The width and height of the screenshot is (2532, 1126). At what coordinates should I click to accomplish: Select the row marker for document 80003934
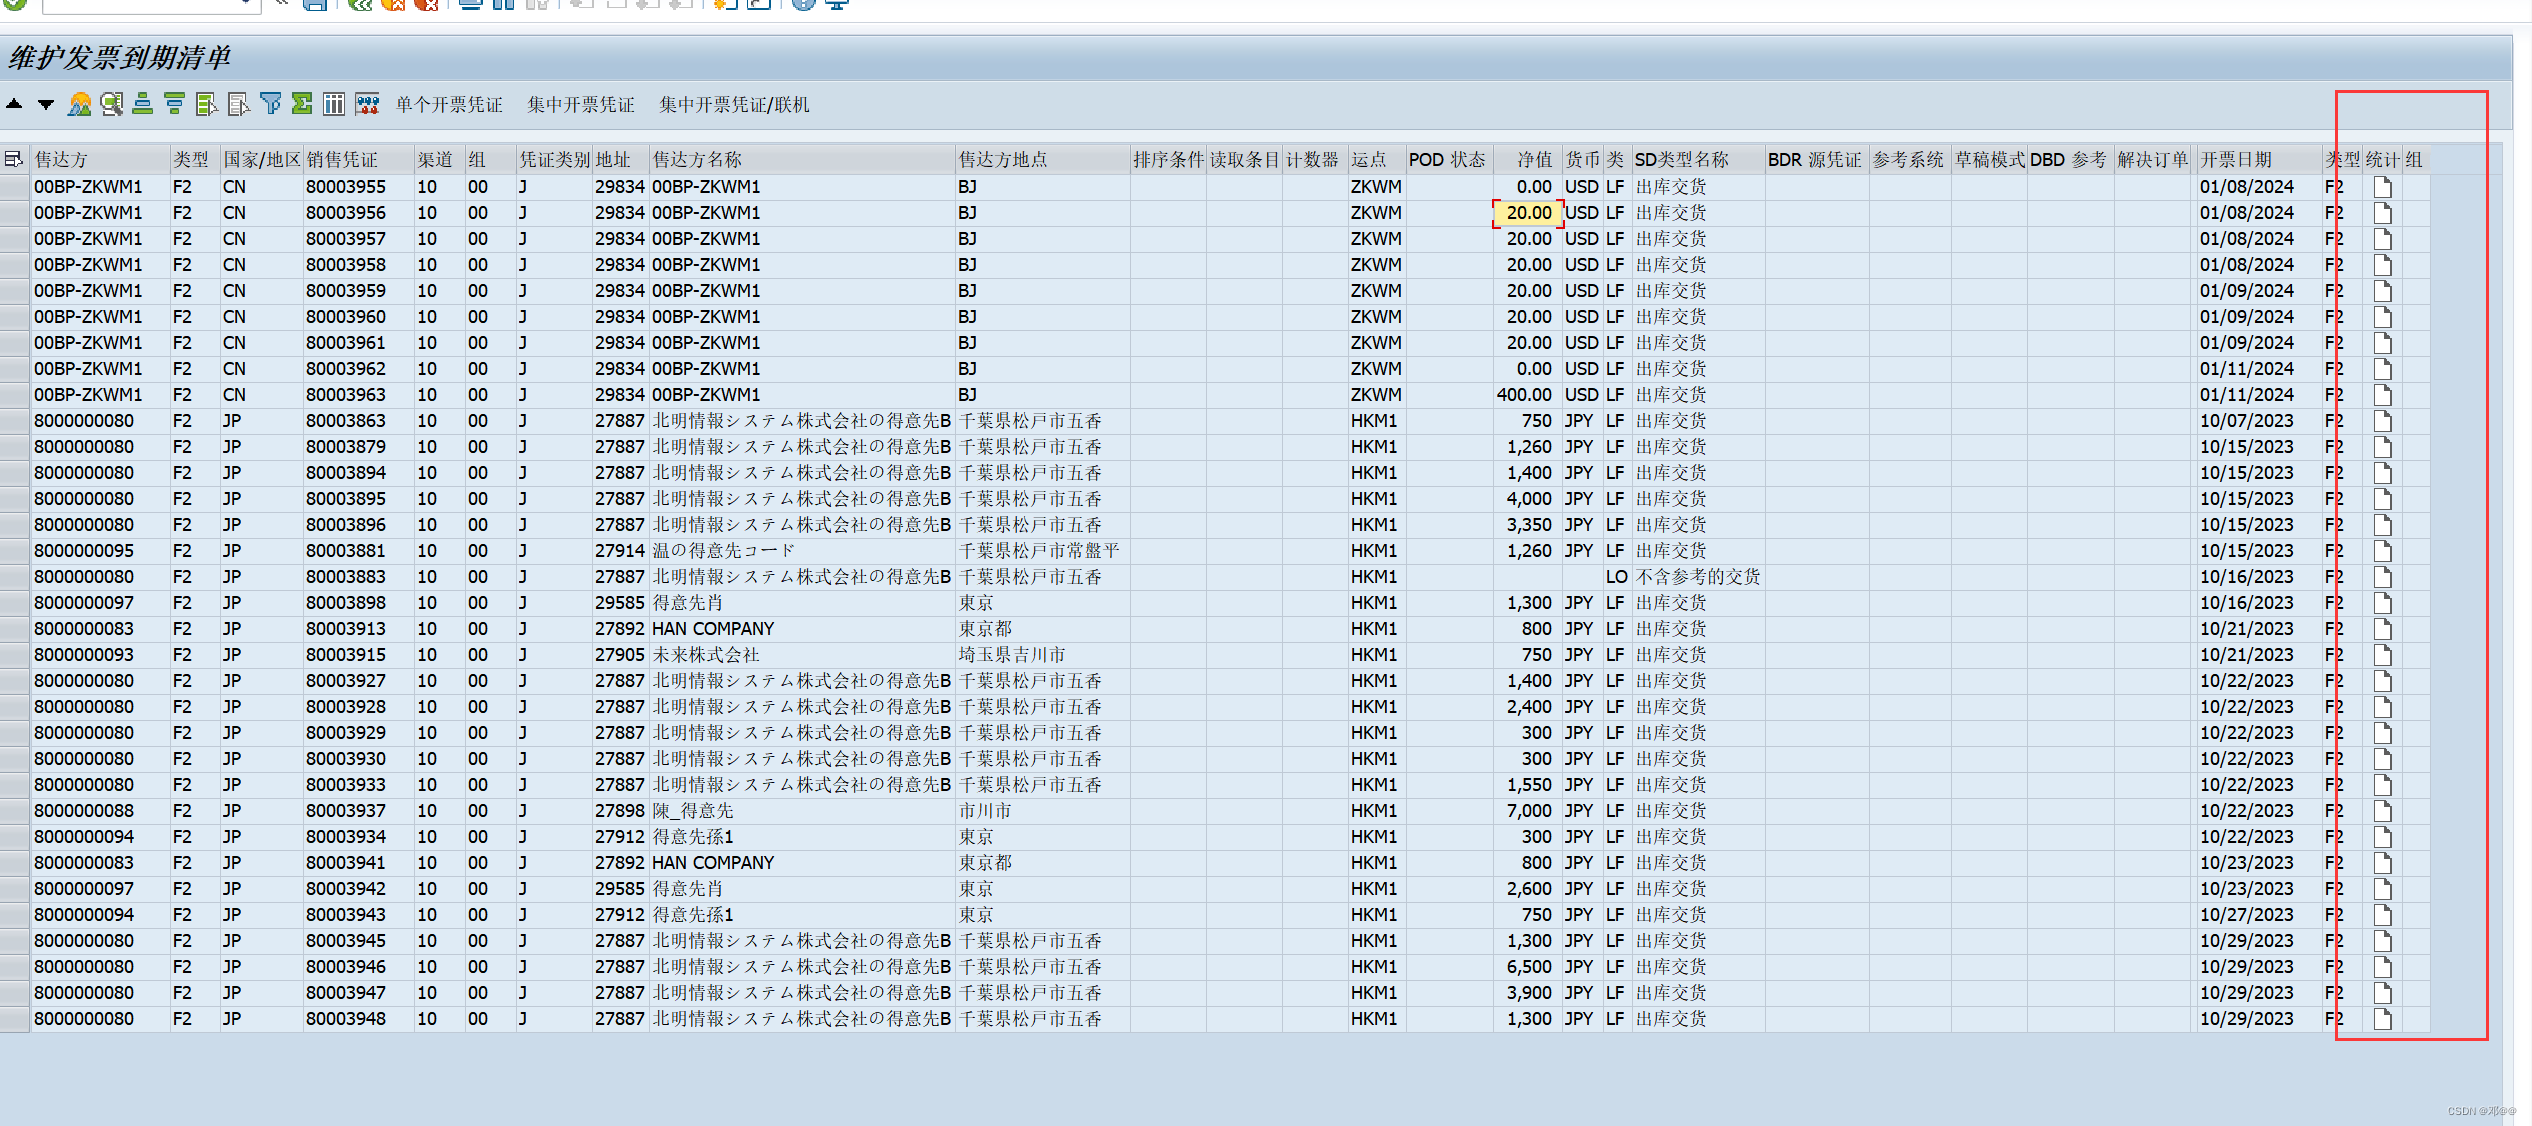point(15,837)
